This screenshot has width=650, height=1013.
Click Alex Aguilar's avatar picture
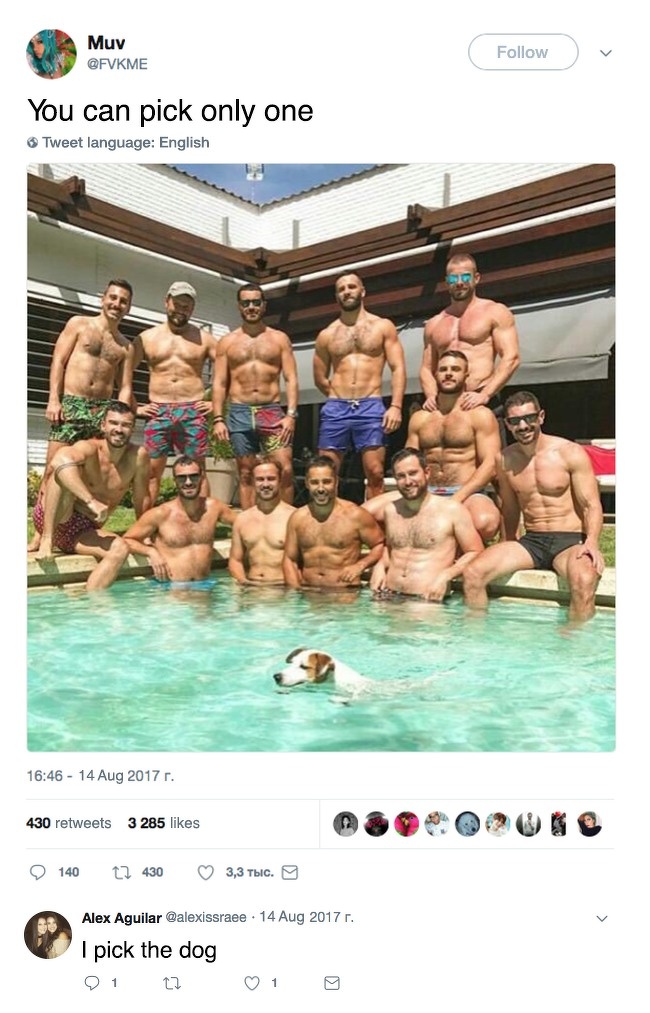[x=48, y=934]
